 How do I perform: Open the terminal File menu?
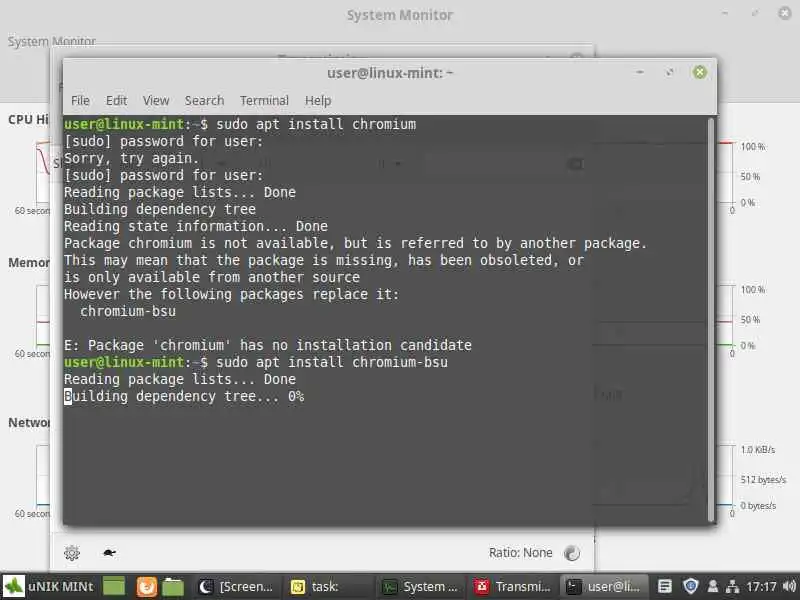click(80, 101)
